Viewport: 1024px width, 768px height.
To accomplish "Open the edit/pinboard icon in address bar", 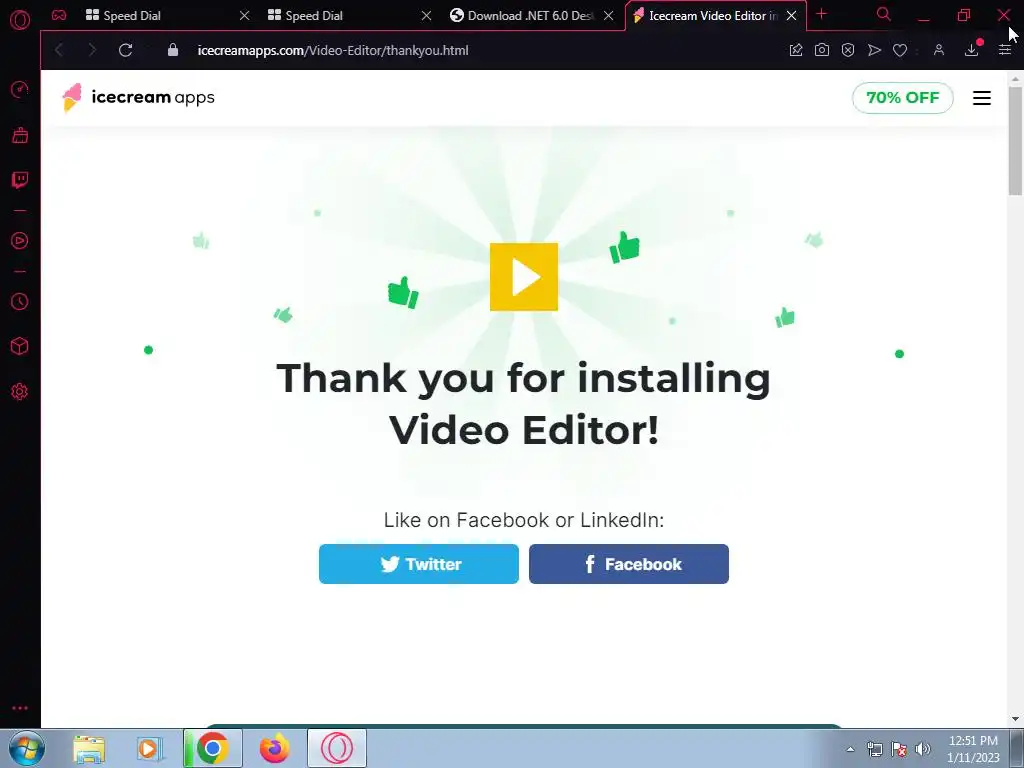I will (x=796, y=50).
